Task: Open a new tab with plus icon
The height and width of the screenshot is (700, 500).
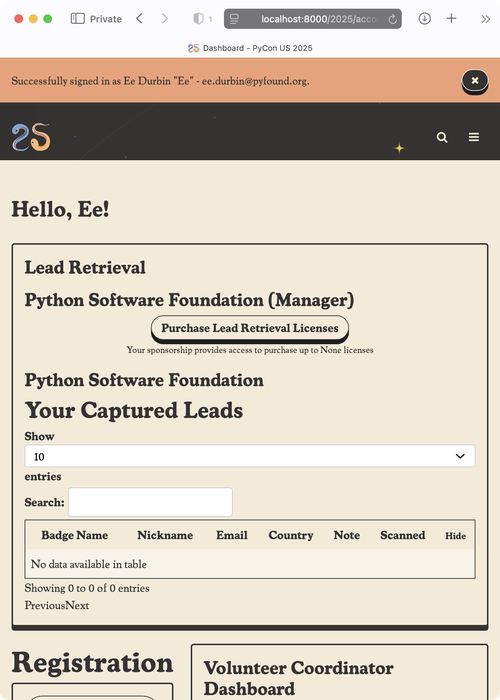Action: pyautogui.click(x=451, y=18)
